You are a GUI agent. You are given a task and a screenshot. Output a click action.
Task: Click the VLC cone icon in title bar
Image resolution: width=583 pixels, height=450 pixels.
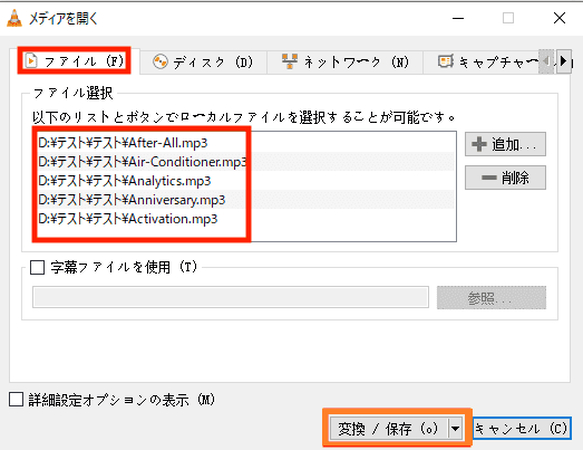click(x=15, y=18)
